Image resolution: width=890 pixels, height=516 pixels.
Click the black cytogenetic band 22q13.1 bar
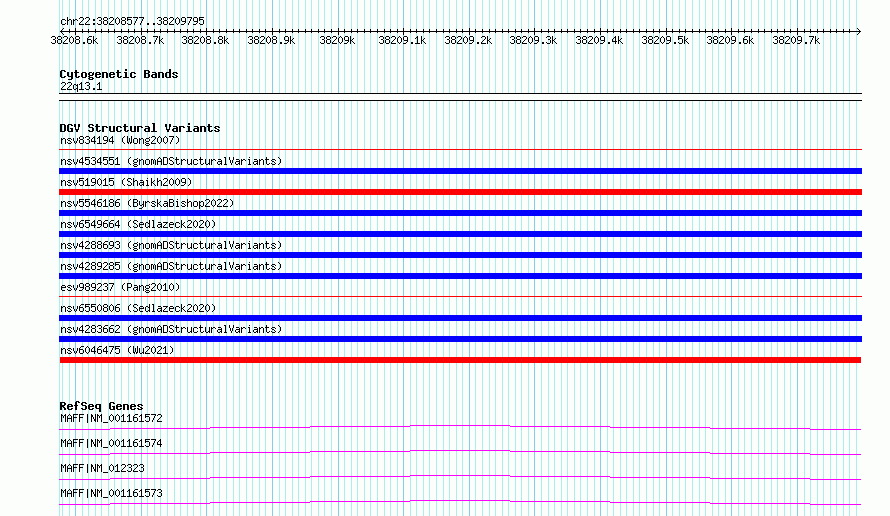click(x=460, y=97)
